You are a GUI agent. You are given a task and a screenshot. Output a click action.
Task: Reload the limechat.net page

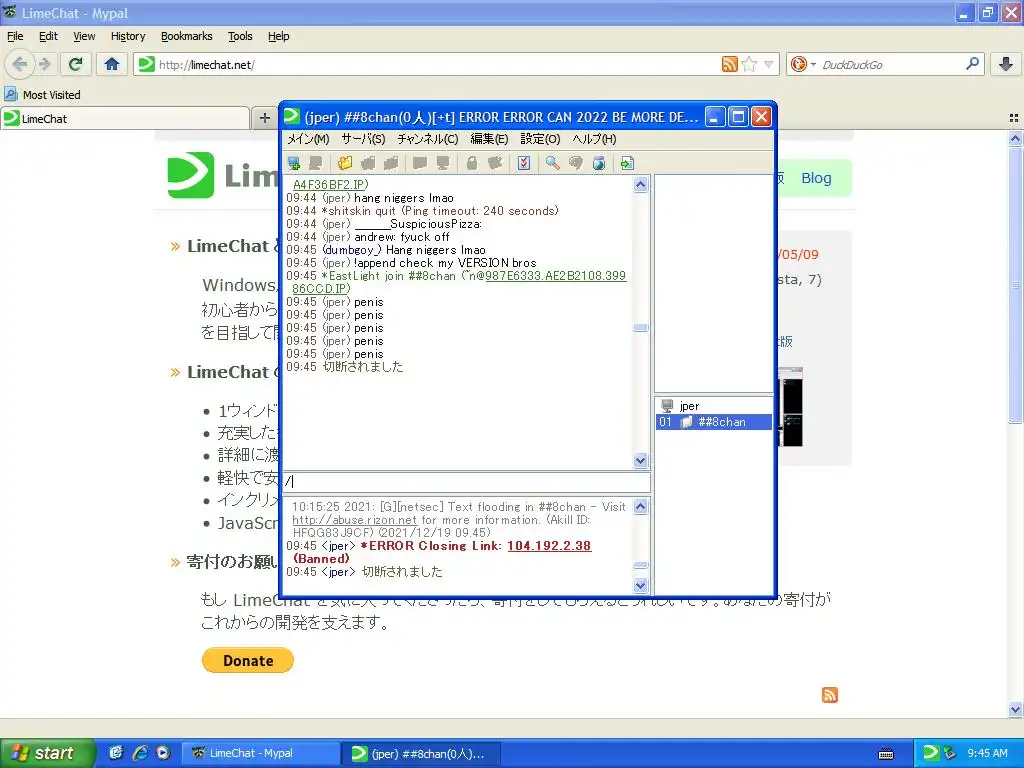(x=76, y=64)
